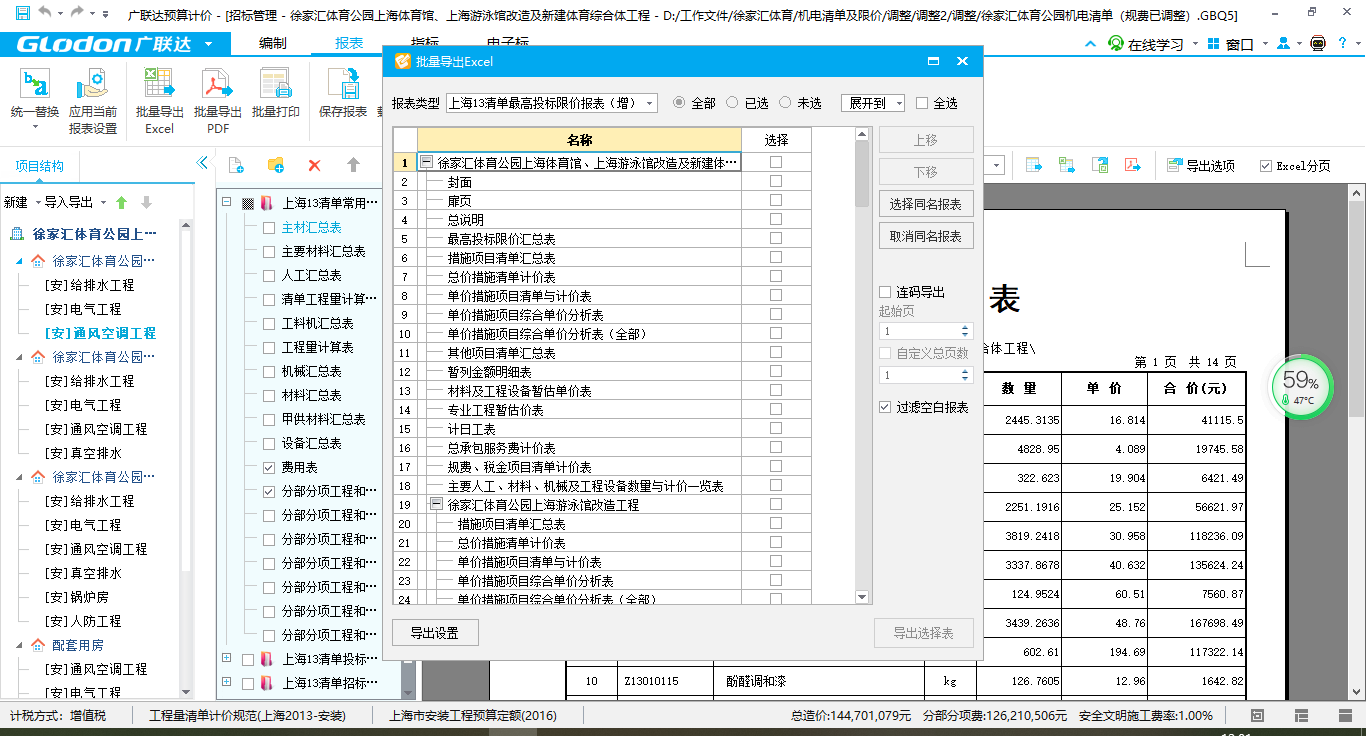The width and height of the screenshot is (1366, 736).
Task: Click the 59% temperature widget
Action: point(1301,387)
